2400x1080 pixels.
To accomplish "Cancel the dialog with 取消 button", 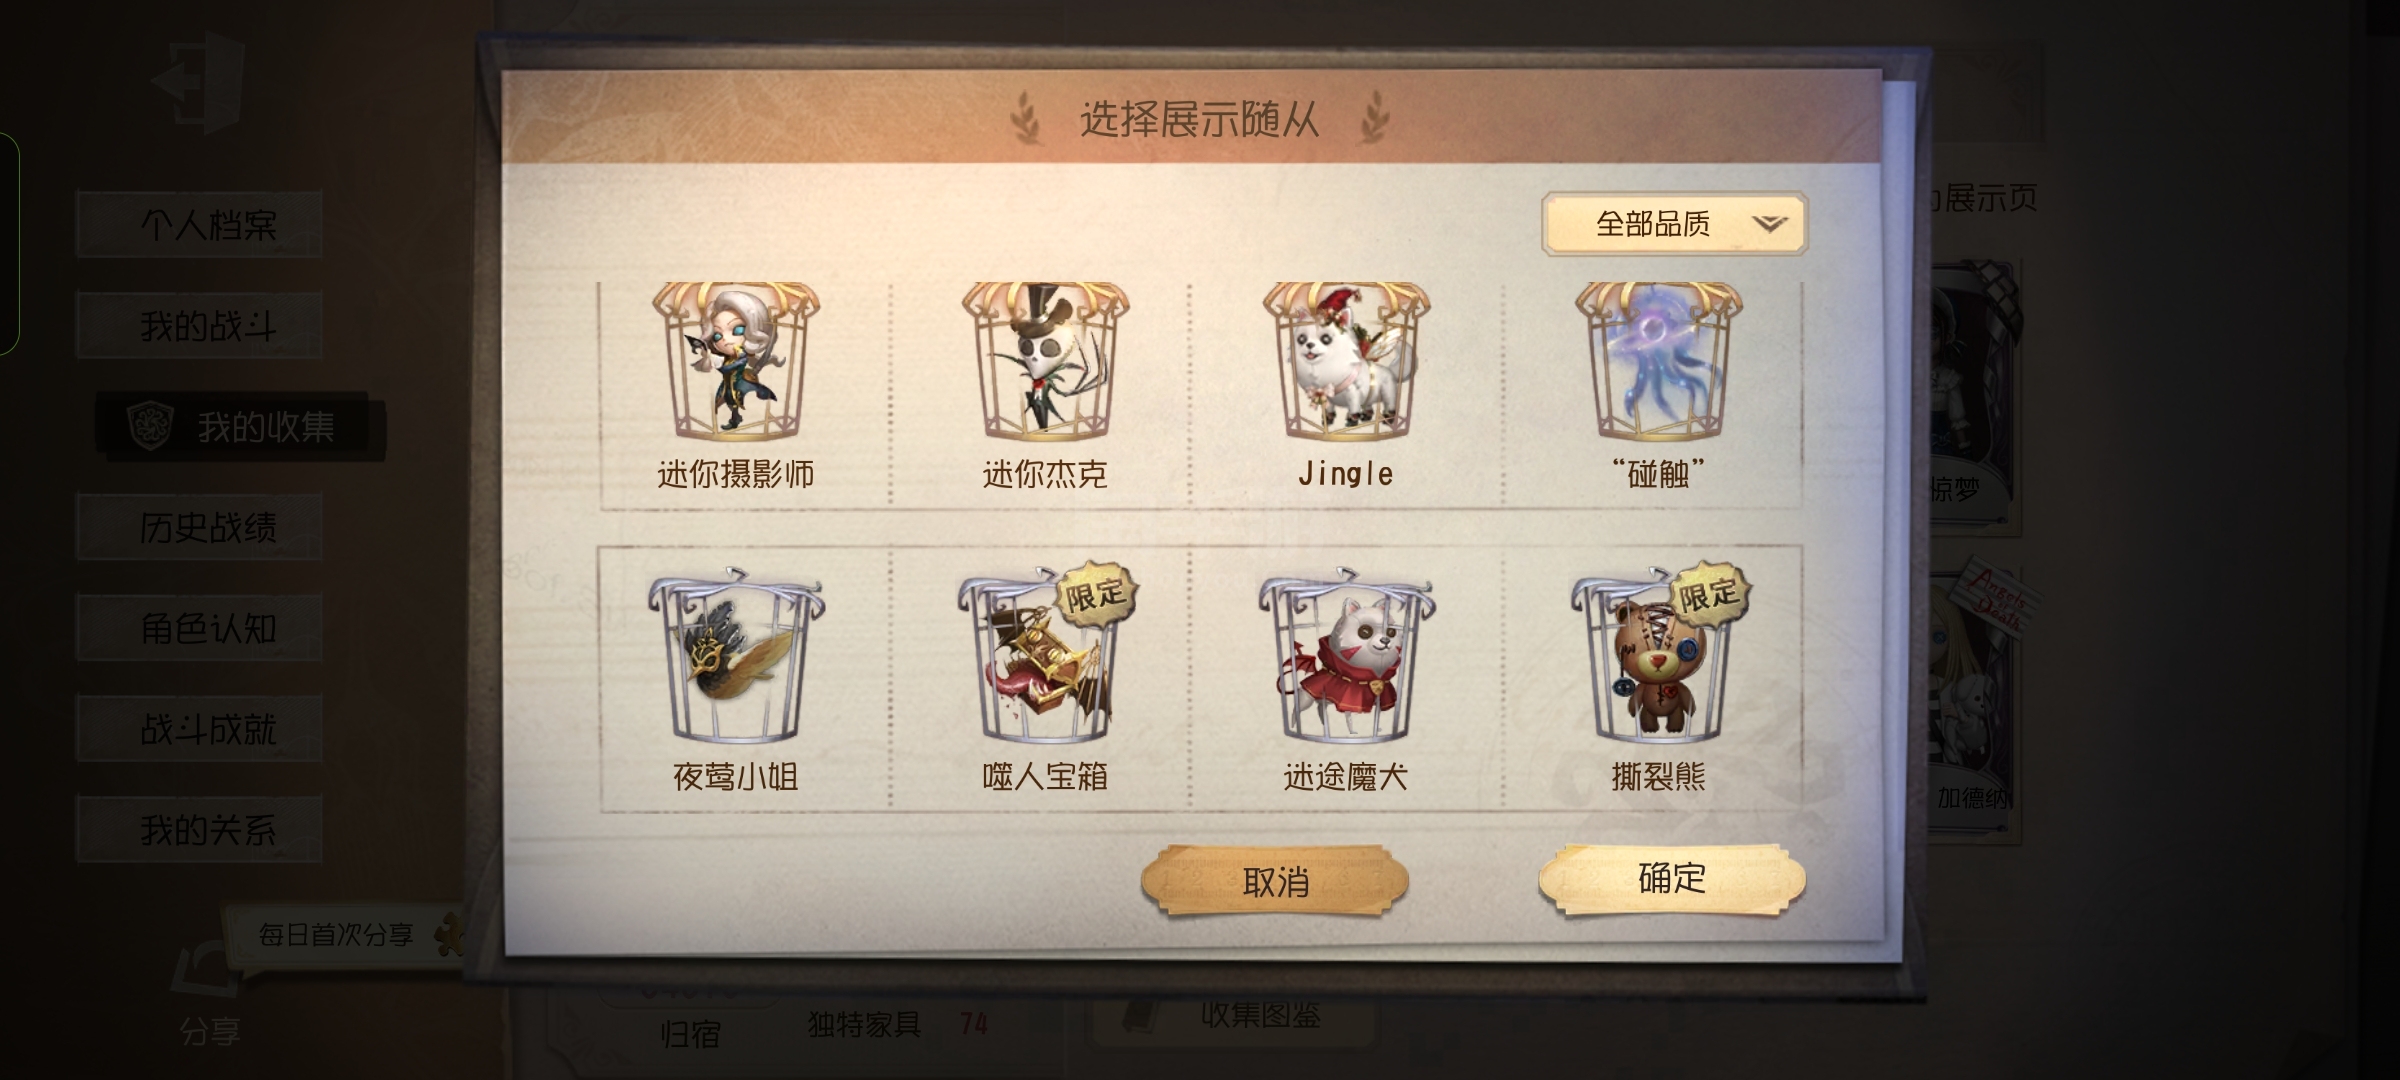I will [x=1275, y=882].
